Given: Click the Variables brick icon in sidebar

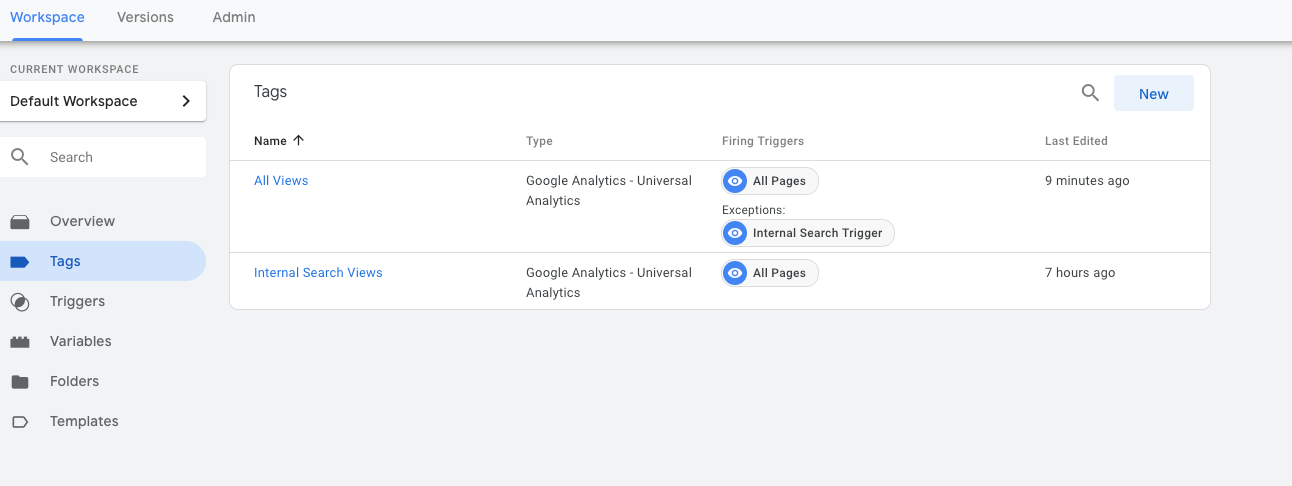Looking at the screenshot, I should (x=20, y=342).
